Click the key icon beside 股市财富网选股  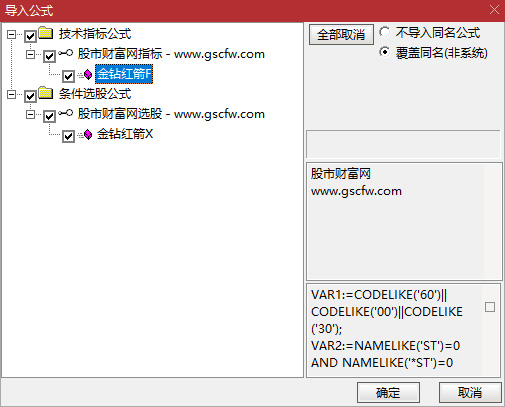point(65,113)
